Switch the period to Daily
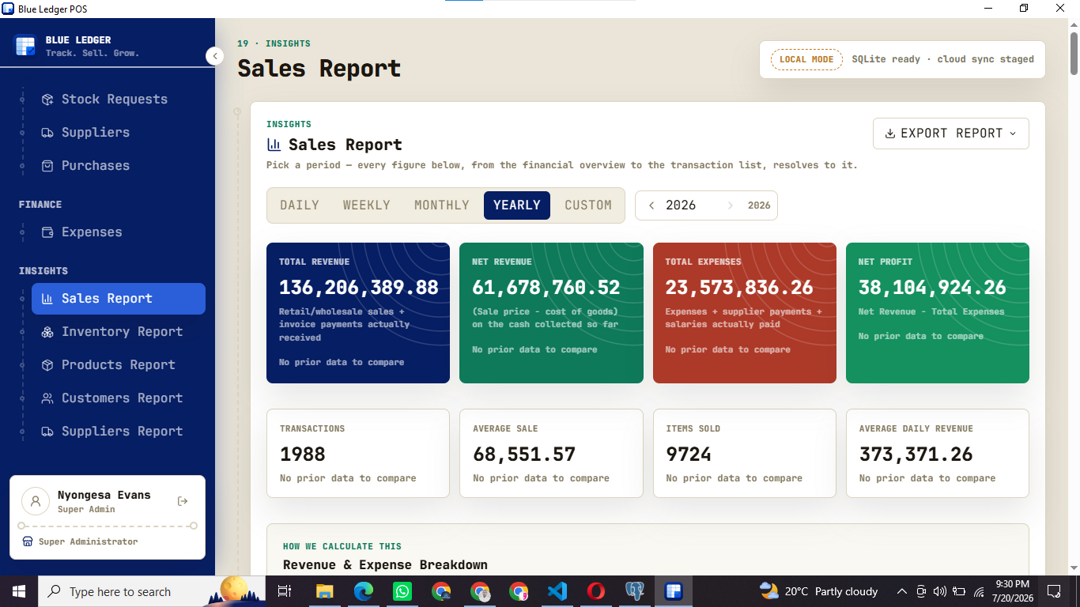The height and width of the screenshot is (607, 1080). [300, 205]
